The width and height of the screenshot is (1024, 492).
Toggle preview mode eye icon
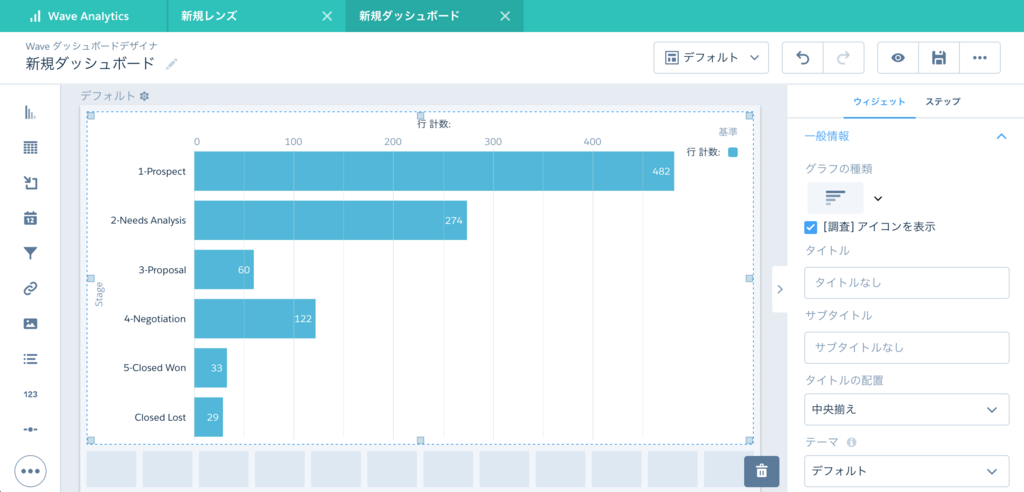[898, 57]
